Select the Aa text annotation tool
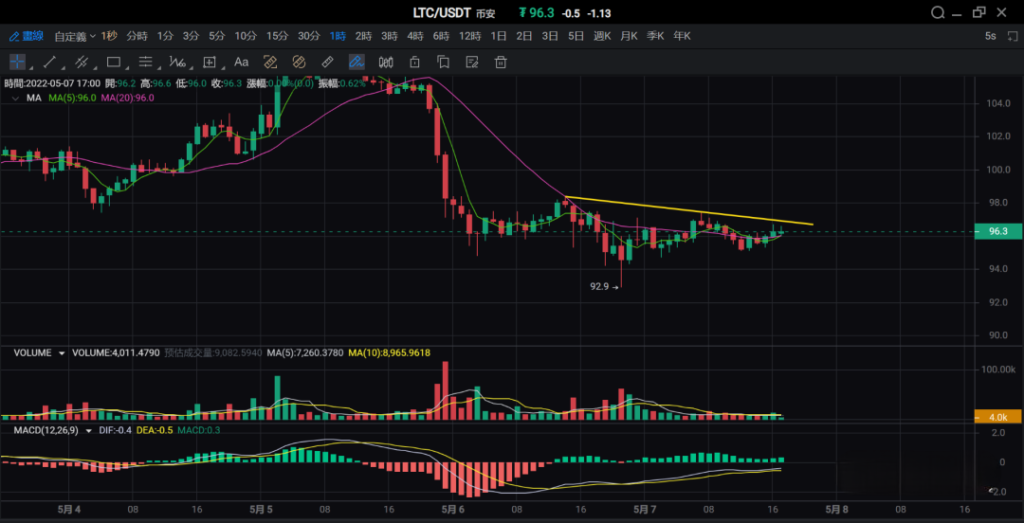This screenshot has height=523, width=1024. click(x=241, y=62)
